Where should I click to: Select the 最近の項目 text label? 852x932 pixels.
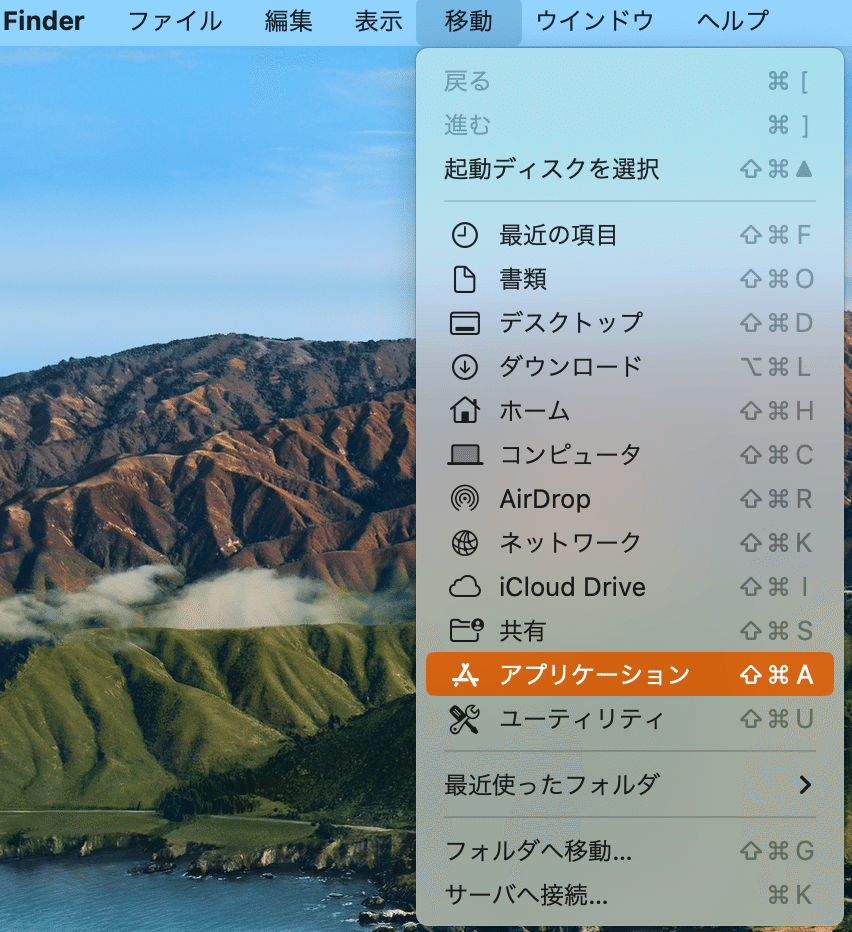[558, 235]
